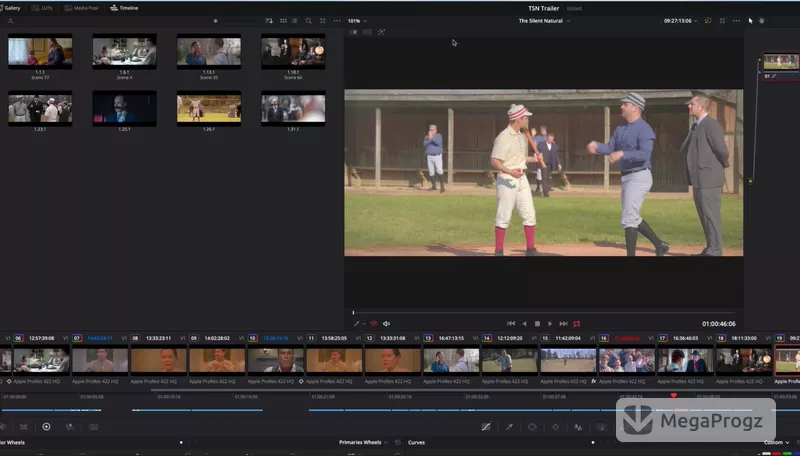Screen dimensions: 800x456
Task: Open the Motion Effects palette icon
Action: tap(93, 427)
